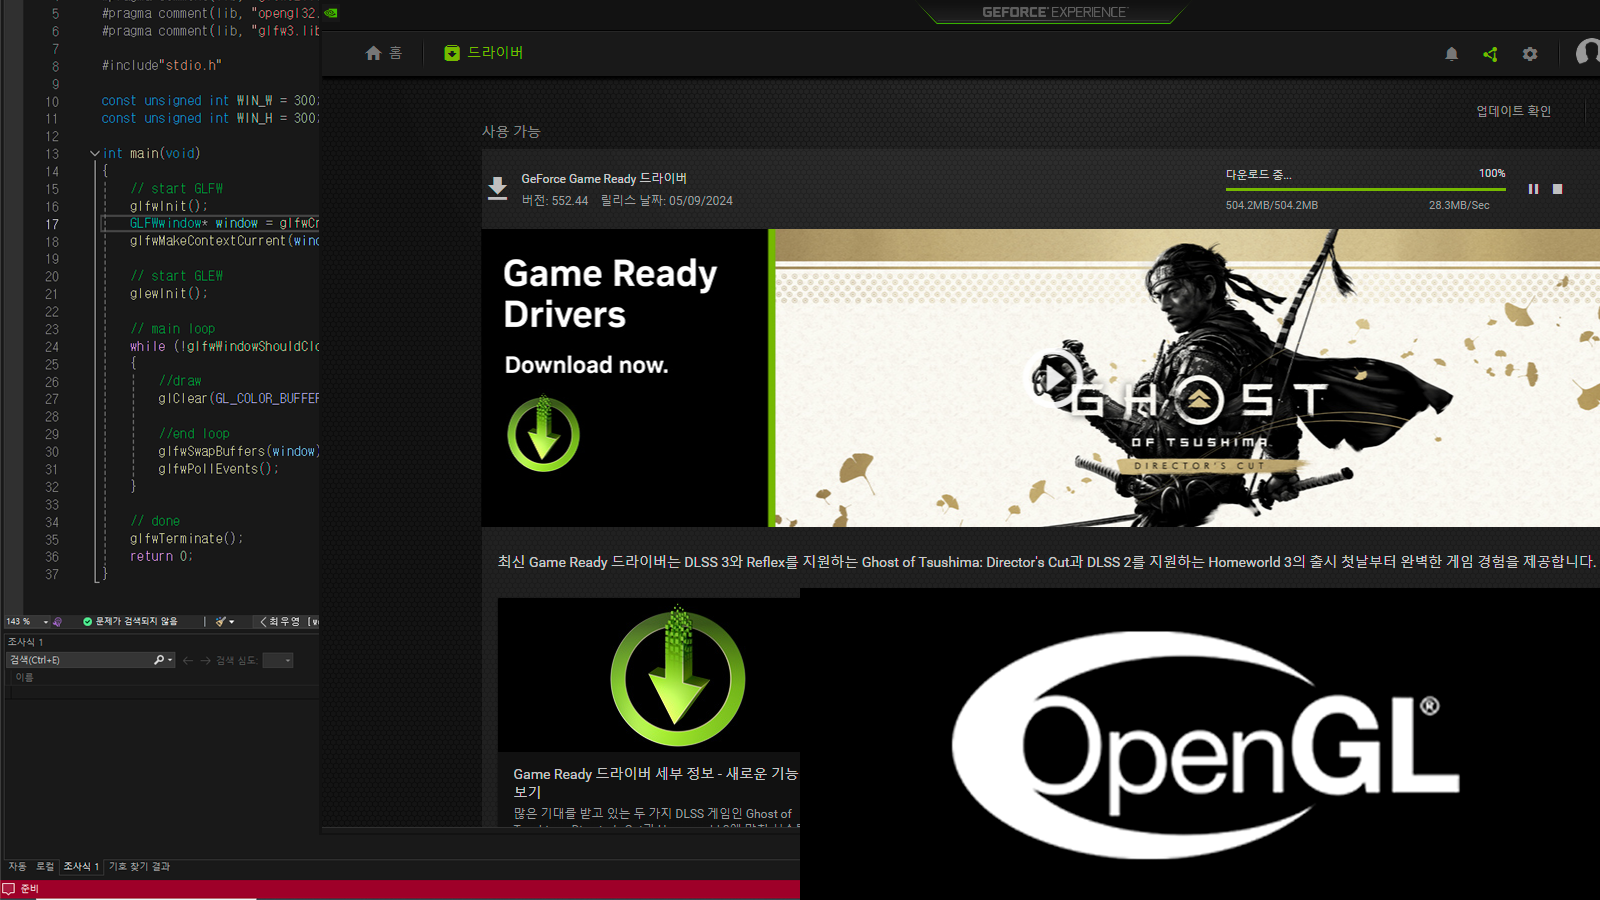Pause the driver download
Screen dimensions: 1600x900
(x=1533, y=189)
